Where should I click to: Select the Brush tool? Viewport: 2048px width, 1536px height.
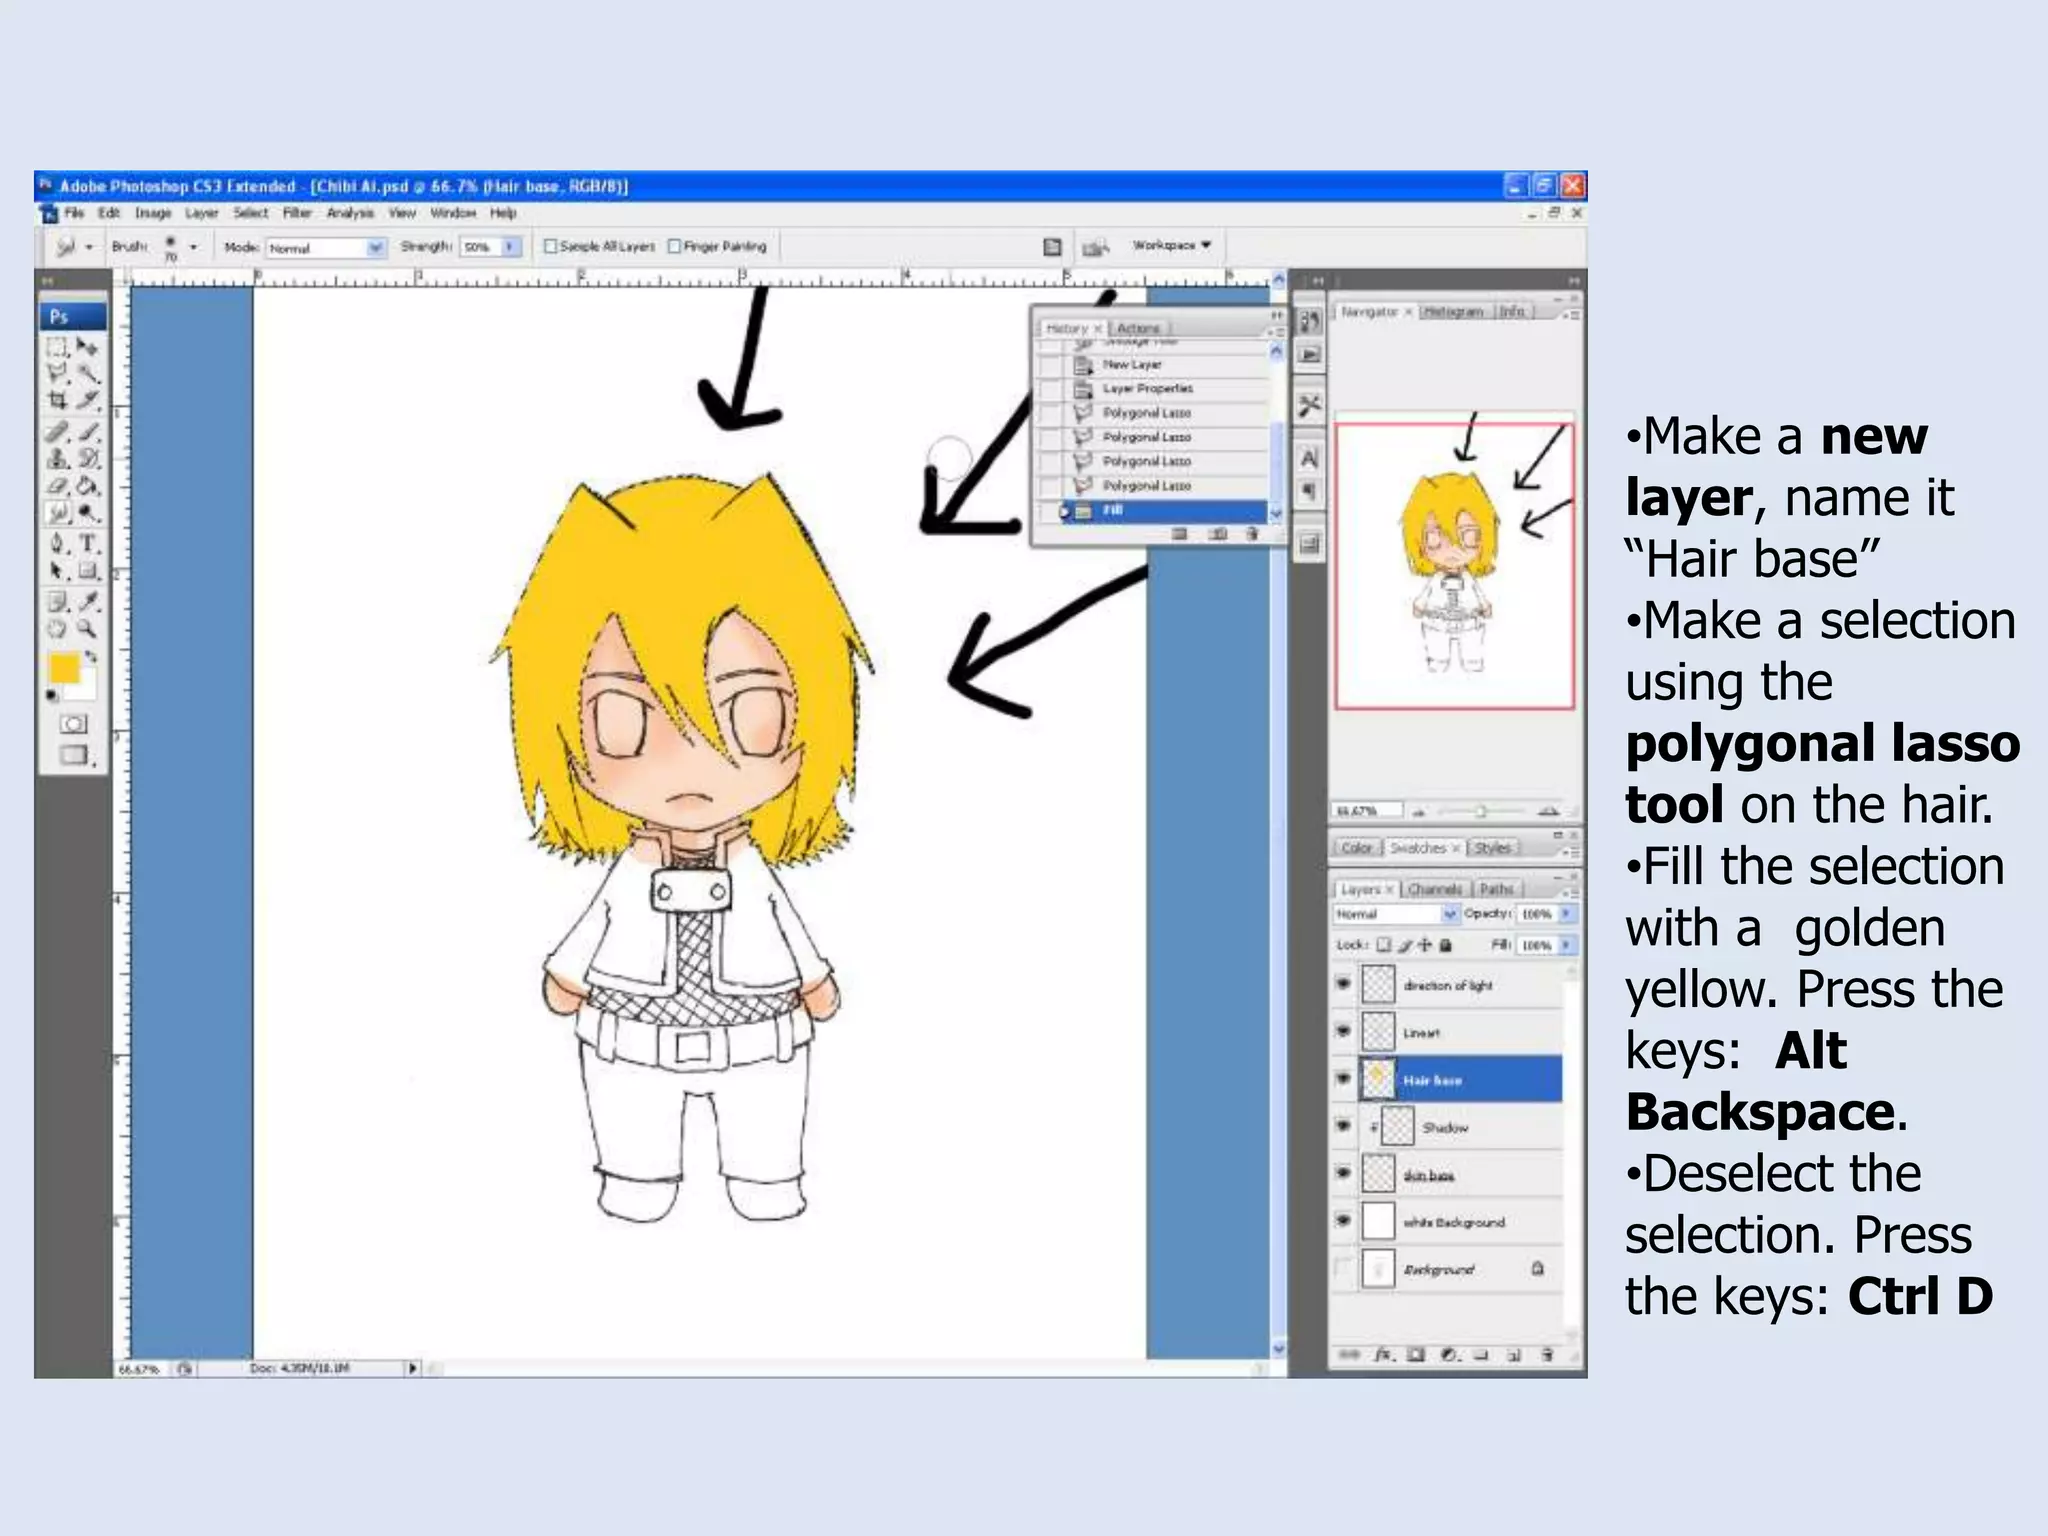[88, 432]
